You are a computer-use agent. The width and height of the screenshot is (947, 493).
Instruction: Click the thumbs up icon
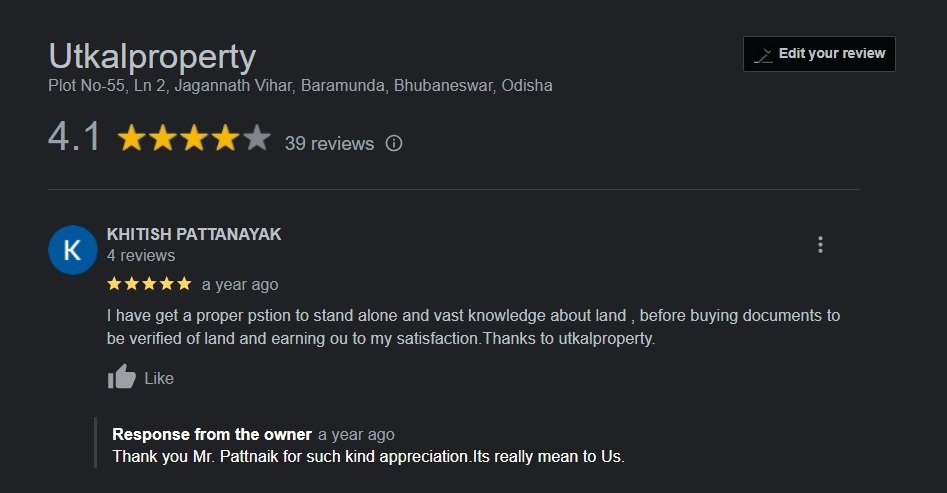(x=122, y=377)
